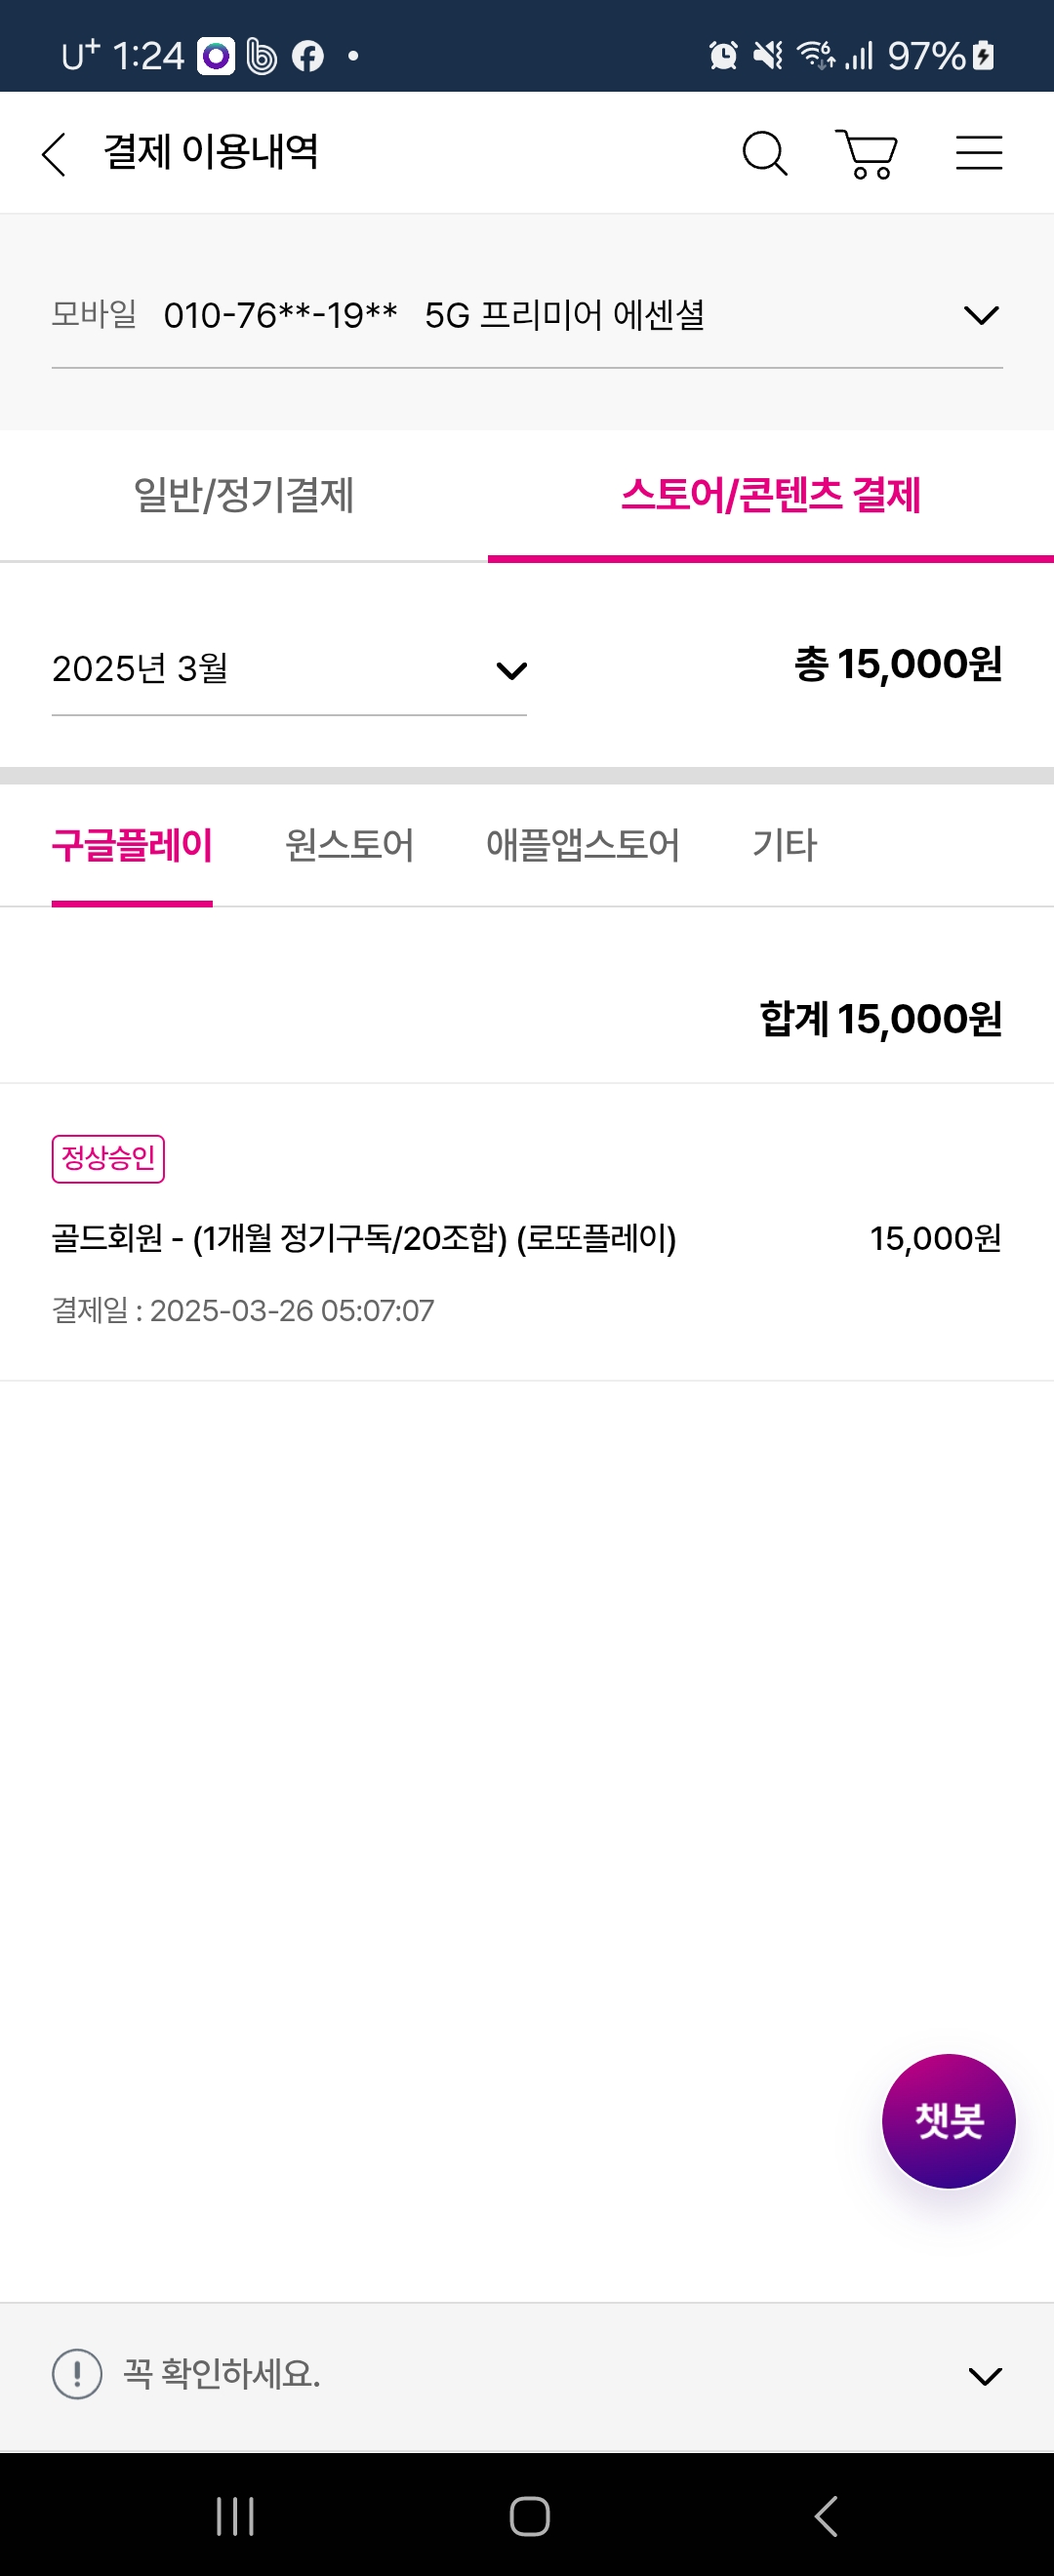Tap the back arrow in header
This screenshot has height=2576, width=1054.
(54, 154)
